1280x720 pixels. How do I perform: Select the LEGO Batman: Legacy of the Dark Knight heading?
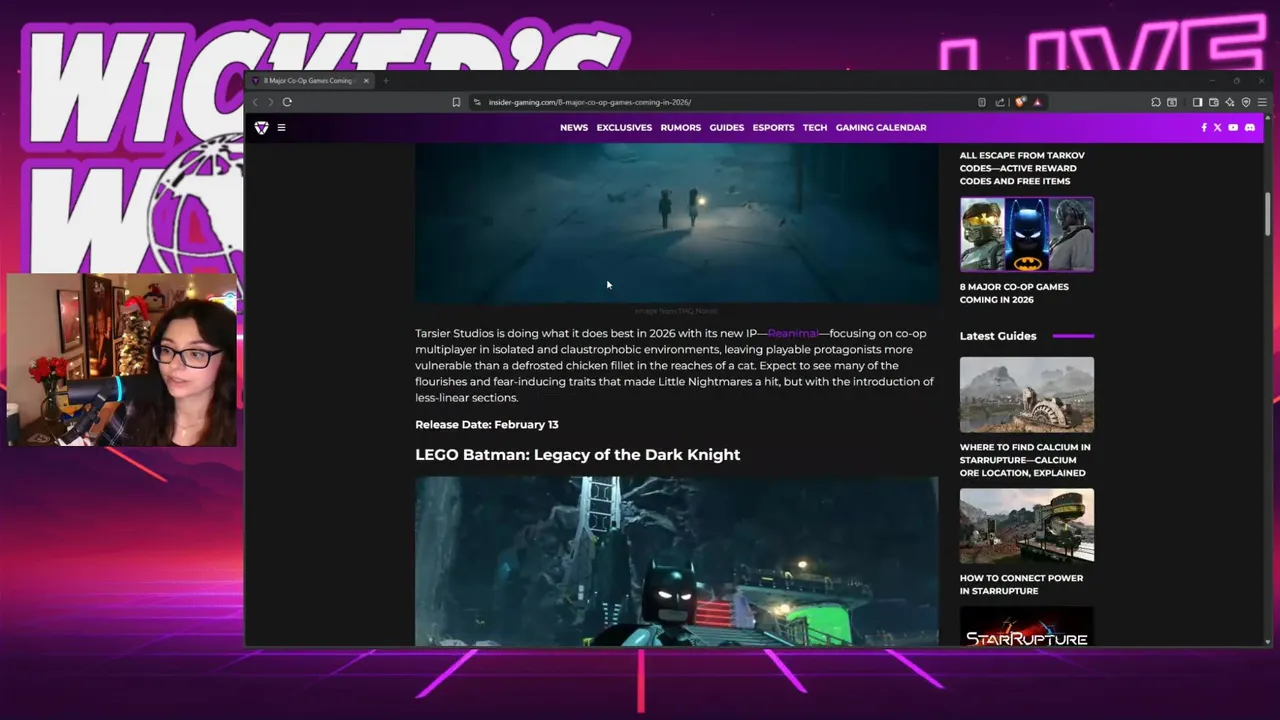pyautogui.click(x=578, y=455)
